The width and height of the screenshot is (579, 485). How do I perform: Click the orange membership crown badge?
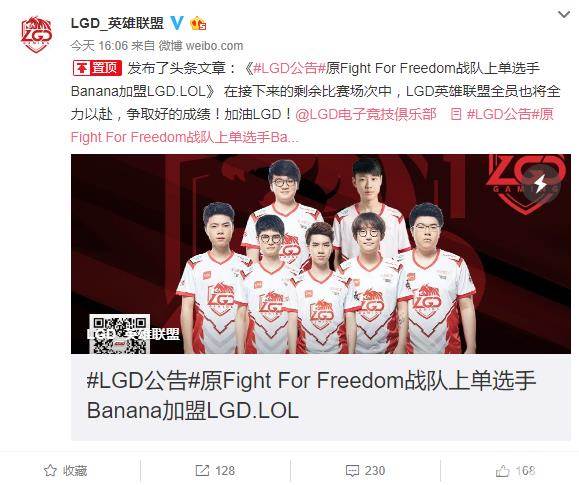coord(198,24)
